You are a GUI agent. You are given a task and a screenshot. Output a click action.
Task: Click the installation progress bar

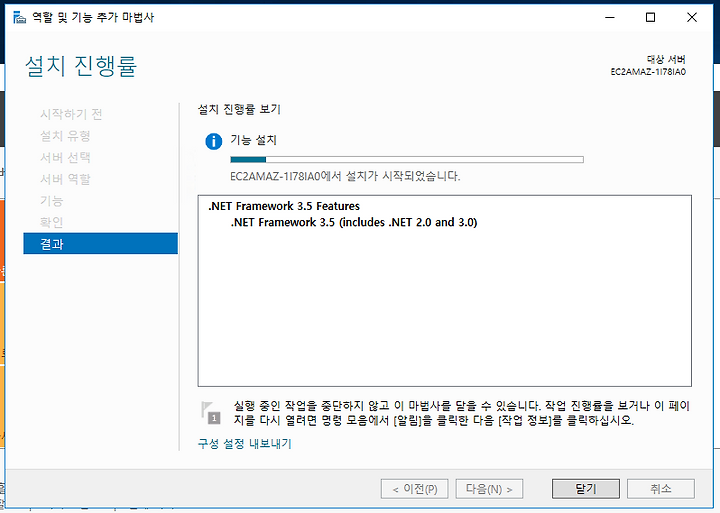407,159
